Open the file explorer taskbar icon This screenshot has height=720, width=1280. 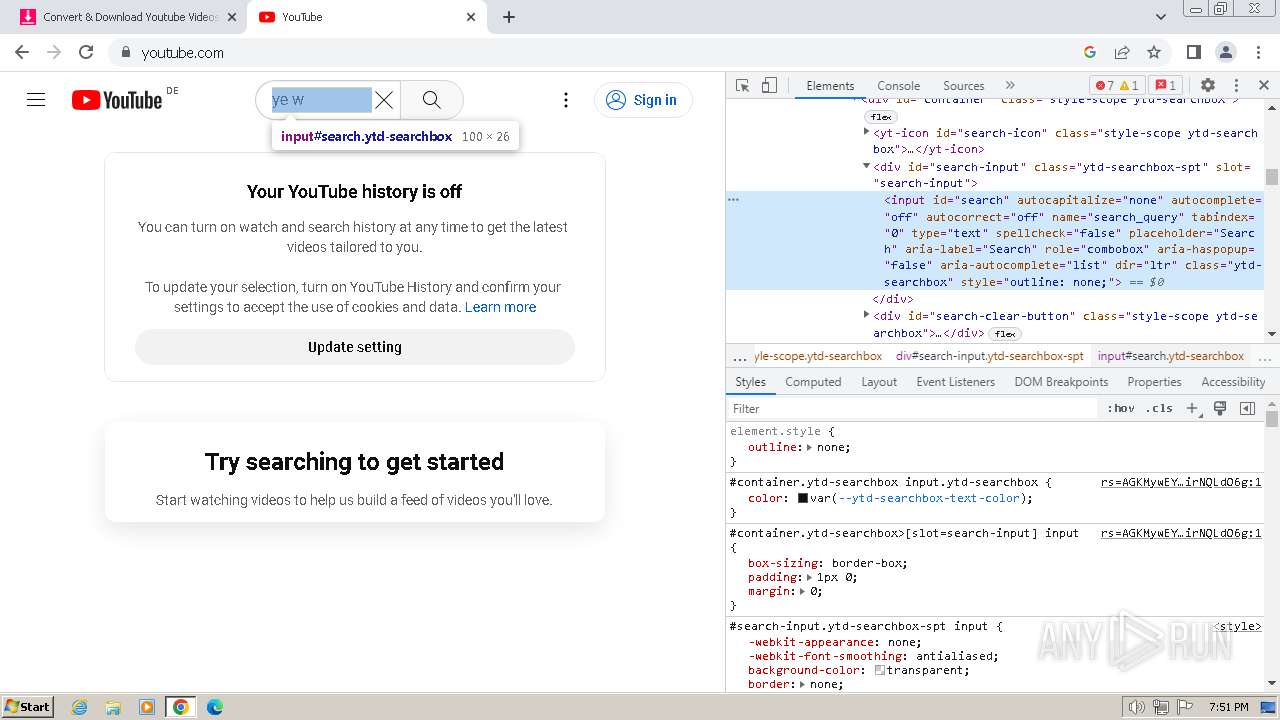[113, 707]
